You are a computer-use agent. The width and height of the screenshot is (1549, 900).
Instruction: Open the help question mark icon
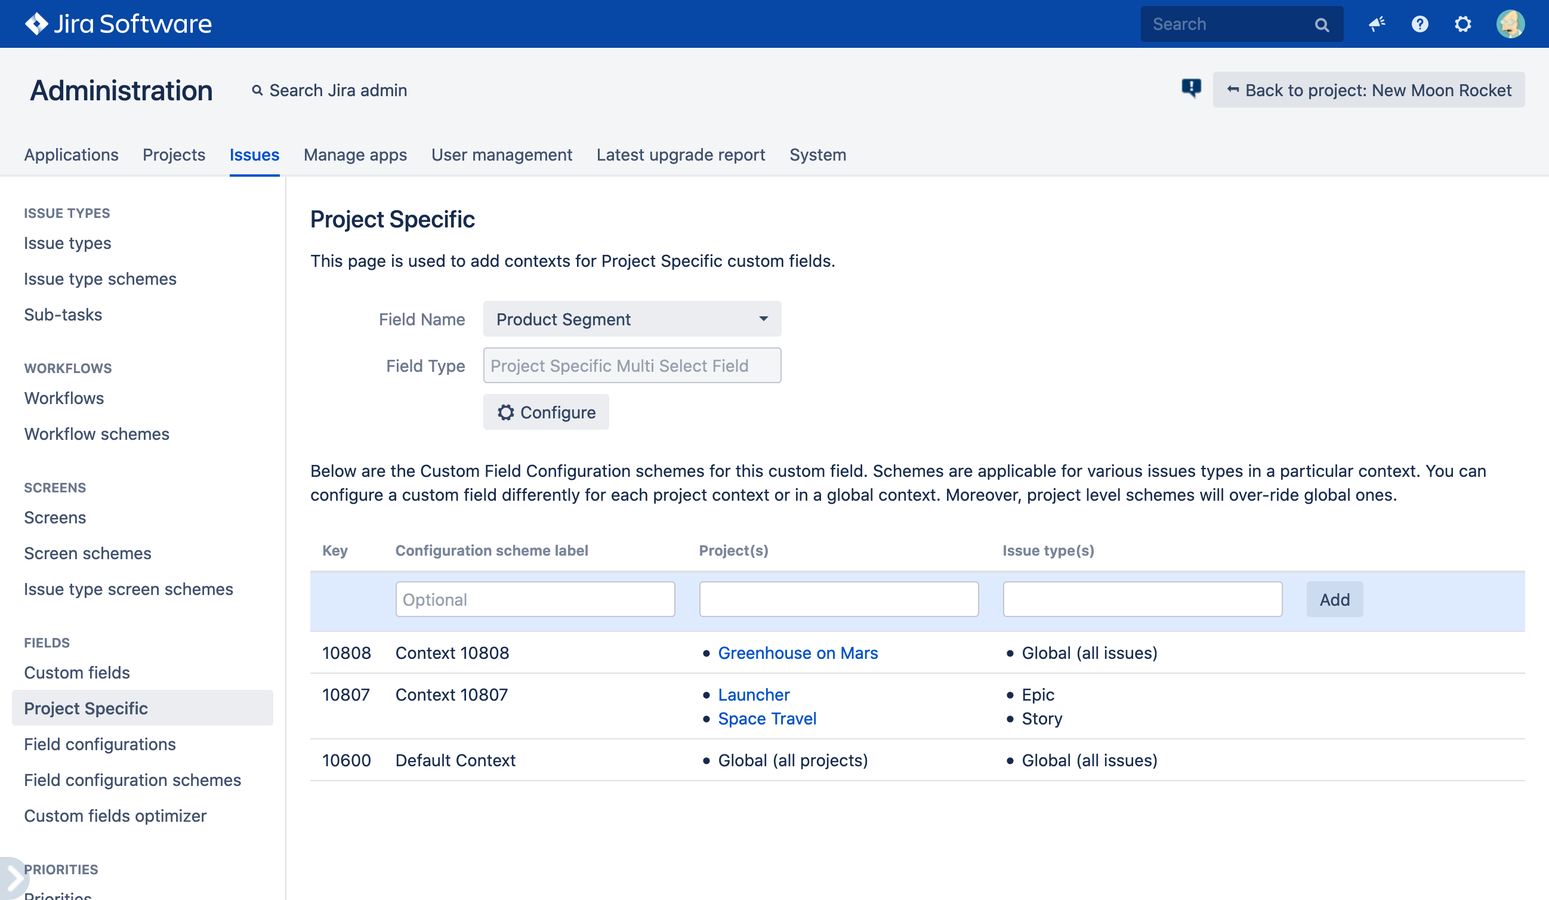1420,24
